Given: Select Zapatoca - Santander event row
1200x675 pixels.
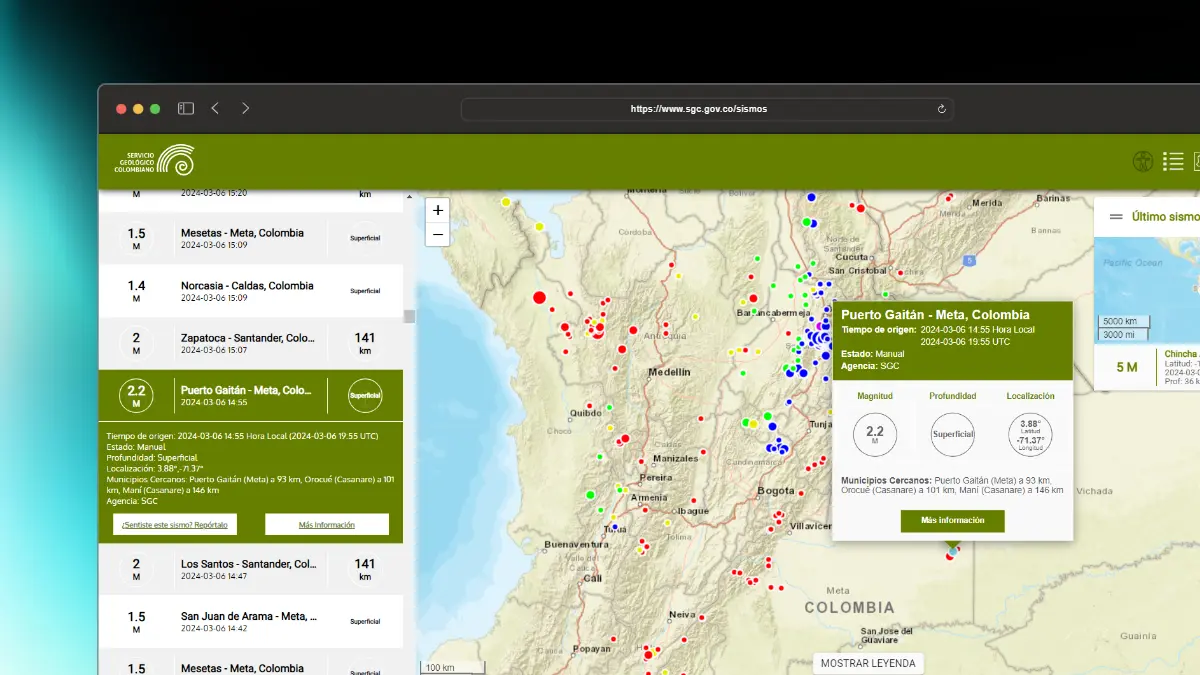Looking at the screenshot, I should coord(251,344).
